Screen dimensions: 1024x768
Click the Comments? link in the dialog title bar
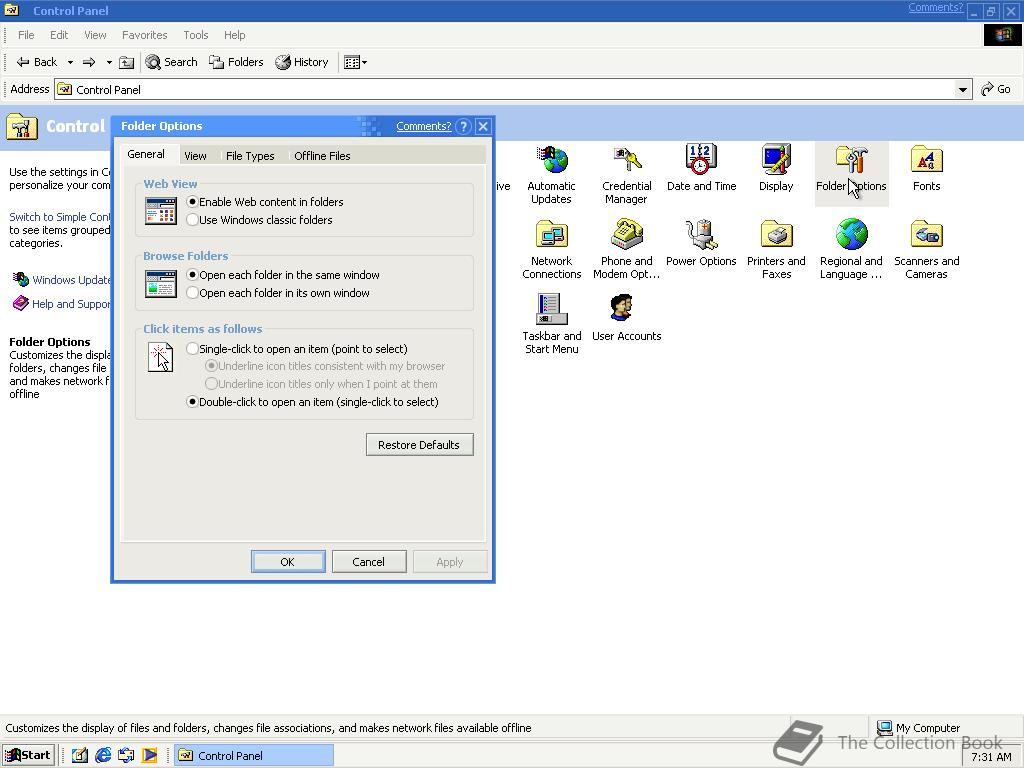tap(423, 127)
